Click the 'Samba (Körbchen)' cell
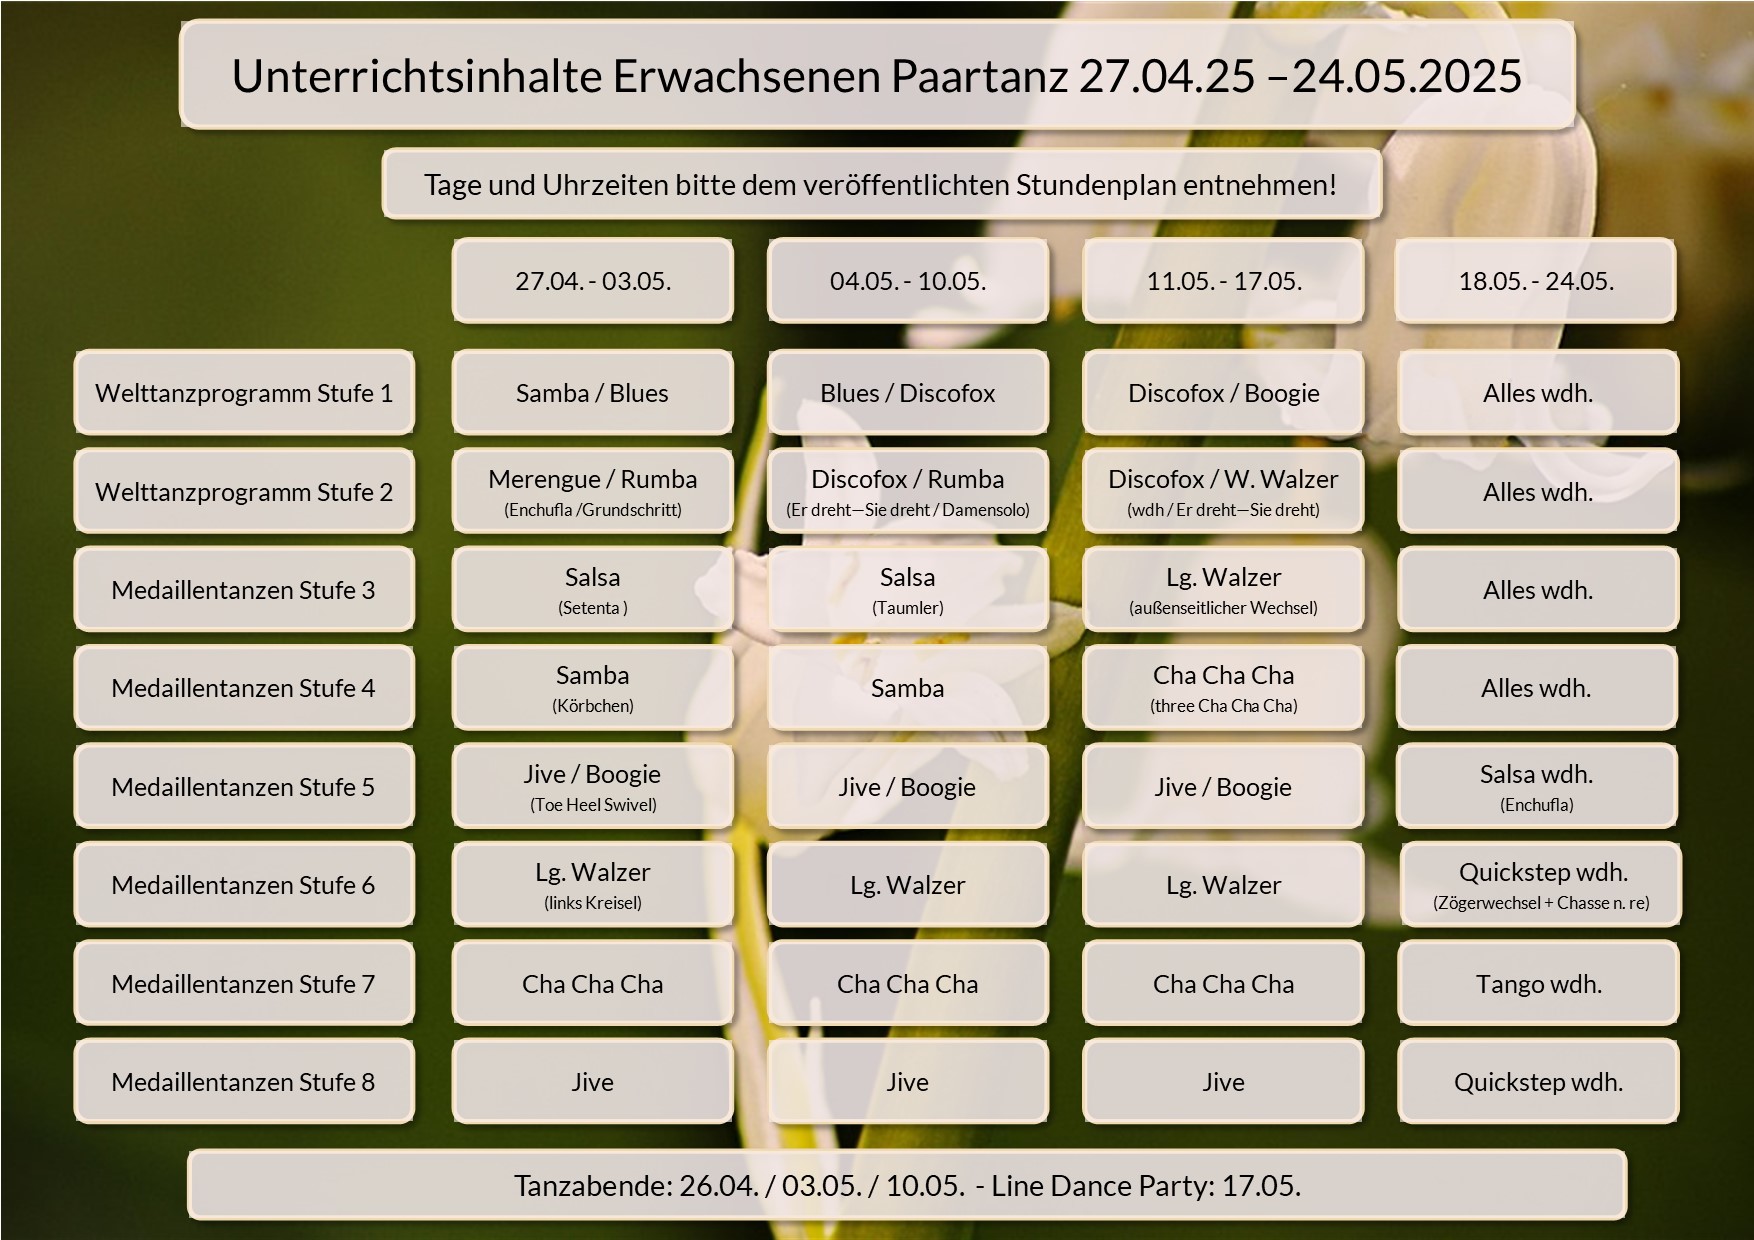Screen dimensions: 1754x1240 tap(592, 687)
